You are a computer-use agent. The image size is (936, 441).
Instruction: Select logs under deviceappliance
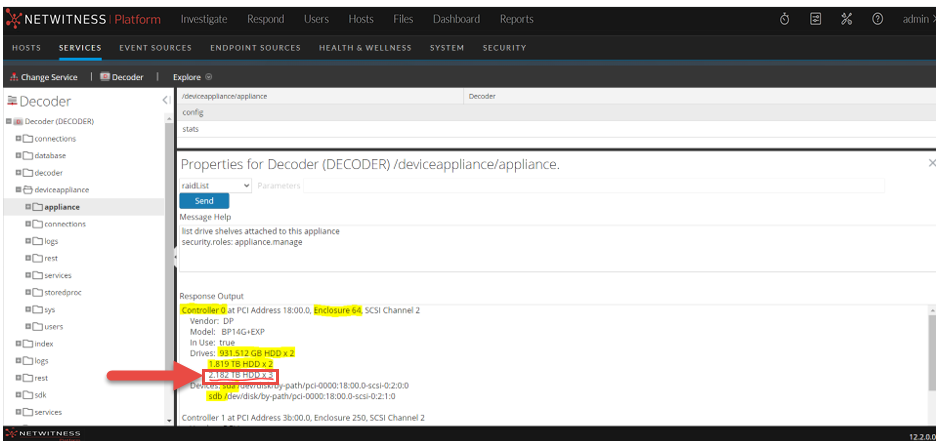(x=51, y=241)
